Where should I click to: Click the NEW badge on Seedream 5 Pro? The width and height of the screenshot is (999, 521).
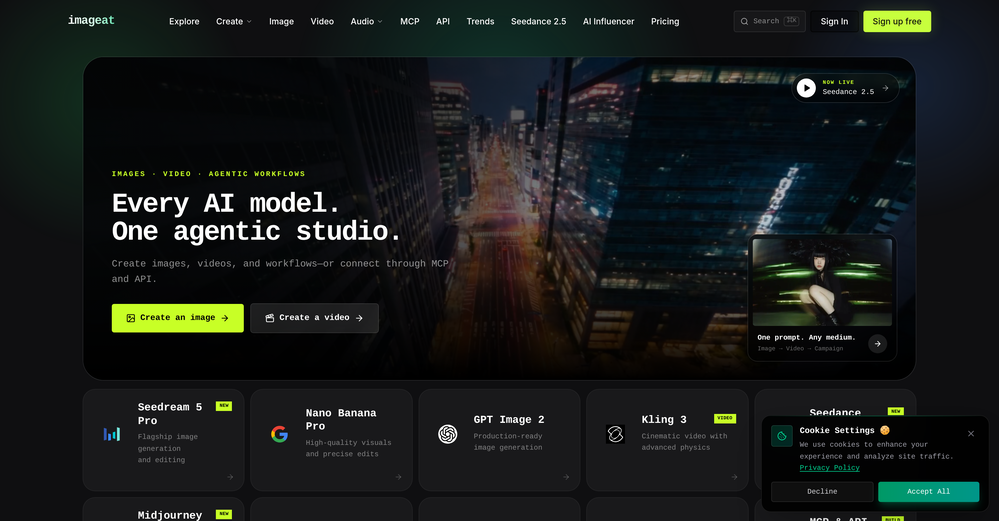(x=224, y=406)
